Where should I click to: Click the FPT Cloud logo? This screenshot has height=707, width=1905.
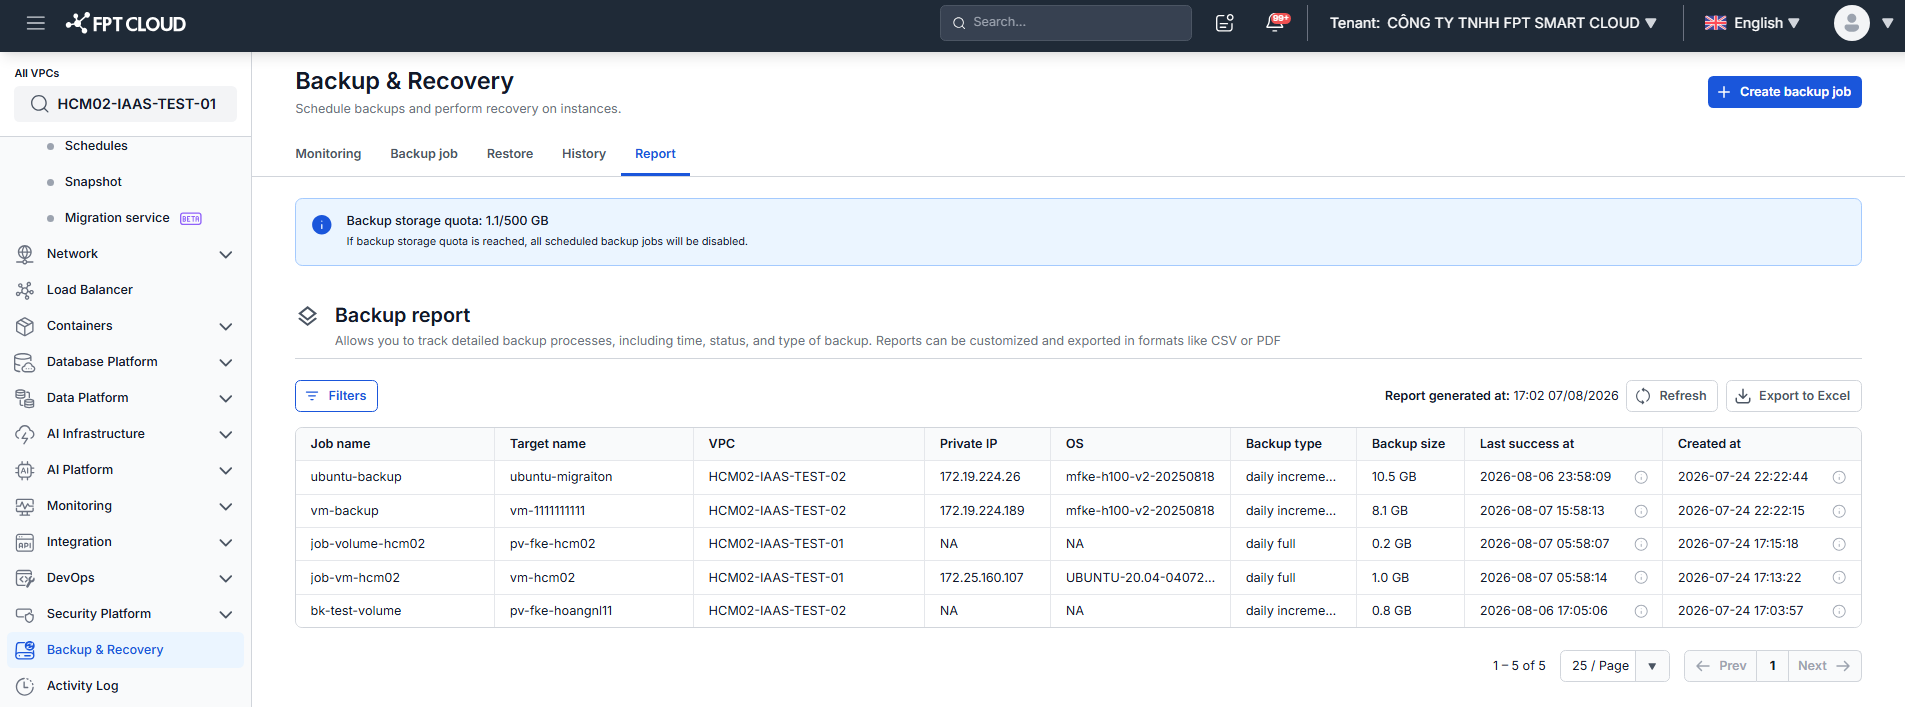(126, 23)
